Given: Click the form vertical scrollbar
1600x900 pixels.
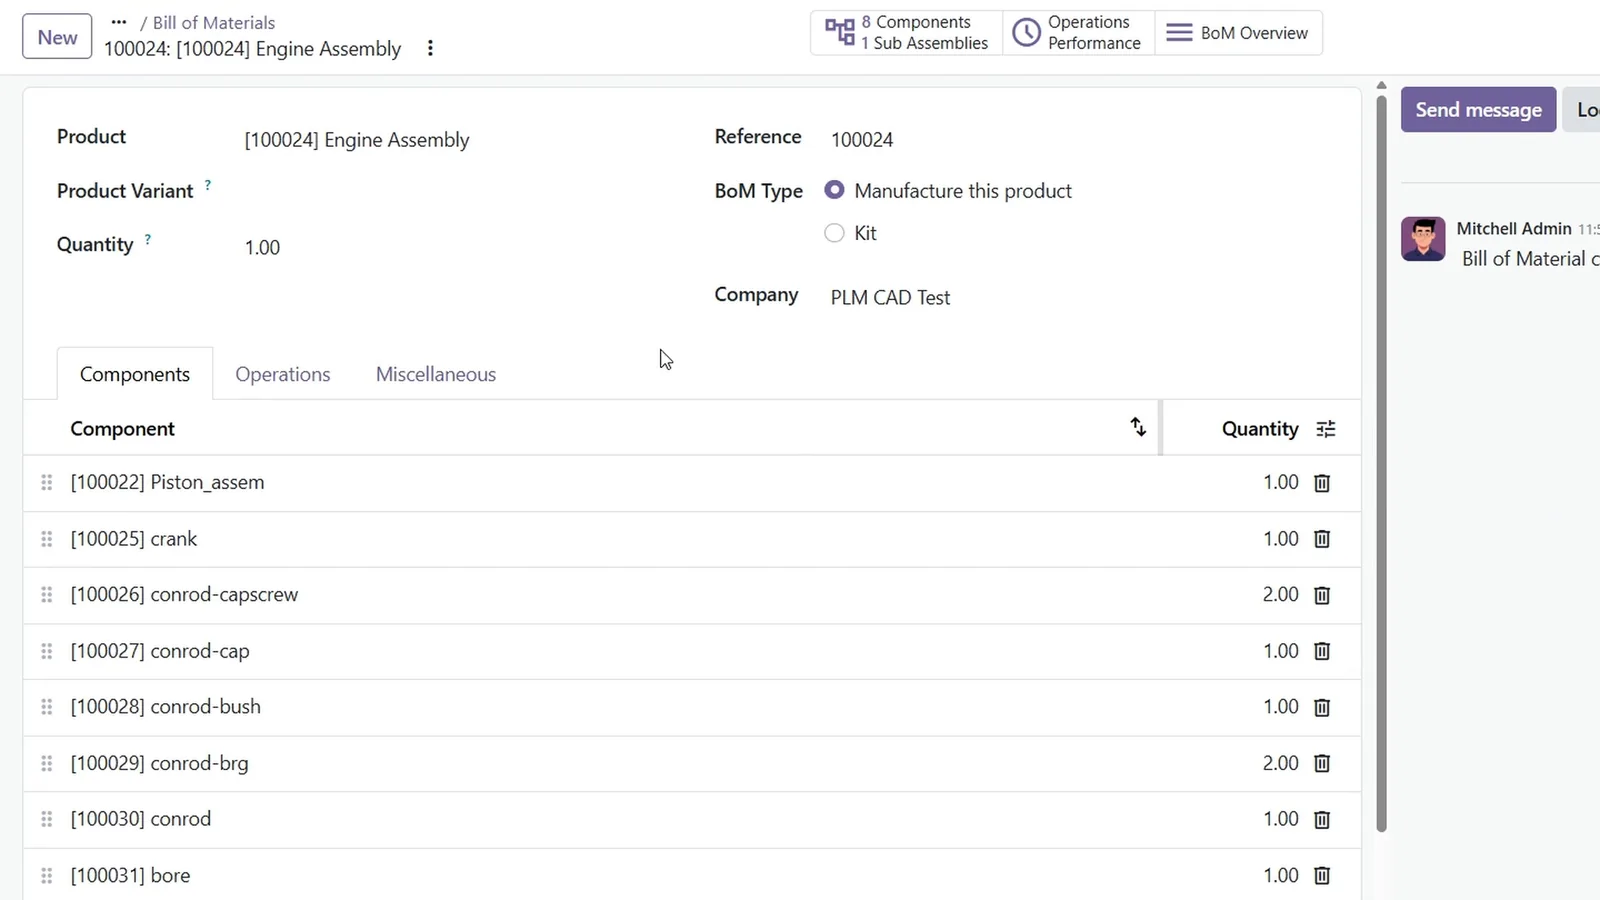Looking at the screenshot, I should (x=1381, y=462).
